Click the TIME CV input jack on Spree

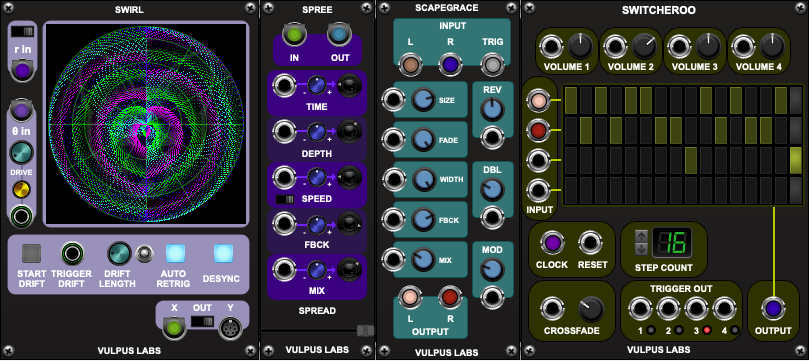tap(283, 86)
